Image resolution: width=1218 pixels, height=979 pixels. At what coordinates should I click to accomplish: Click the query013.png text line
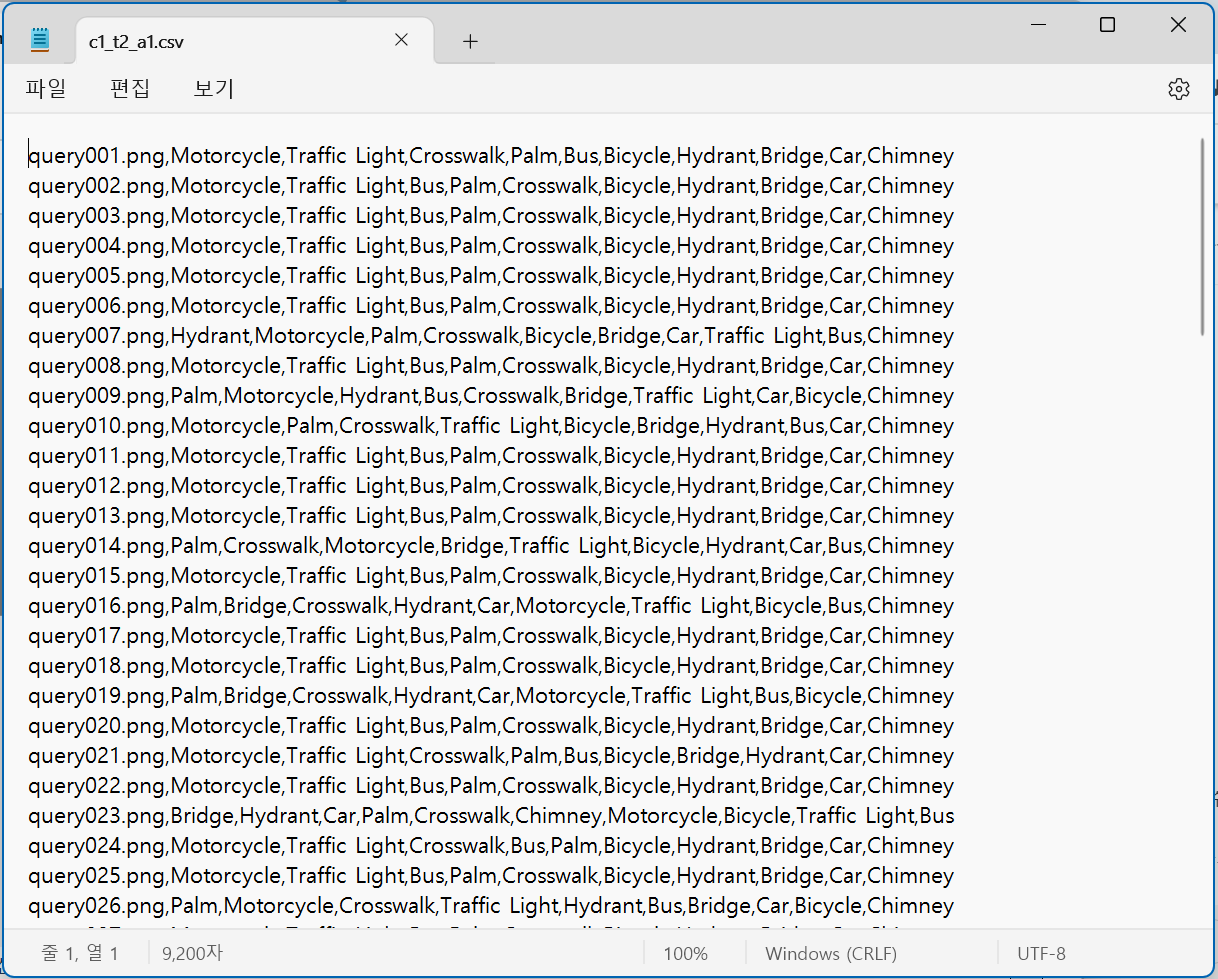coord(491,516)
